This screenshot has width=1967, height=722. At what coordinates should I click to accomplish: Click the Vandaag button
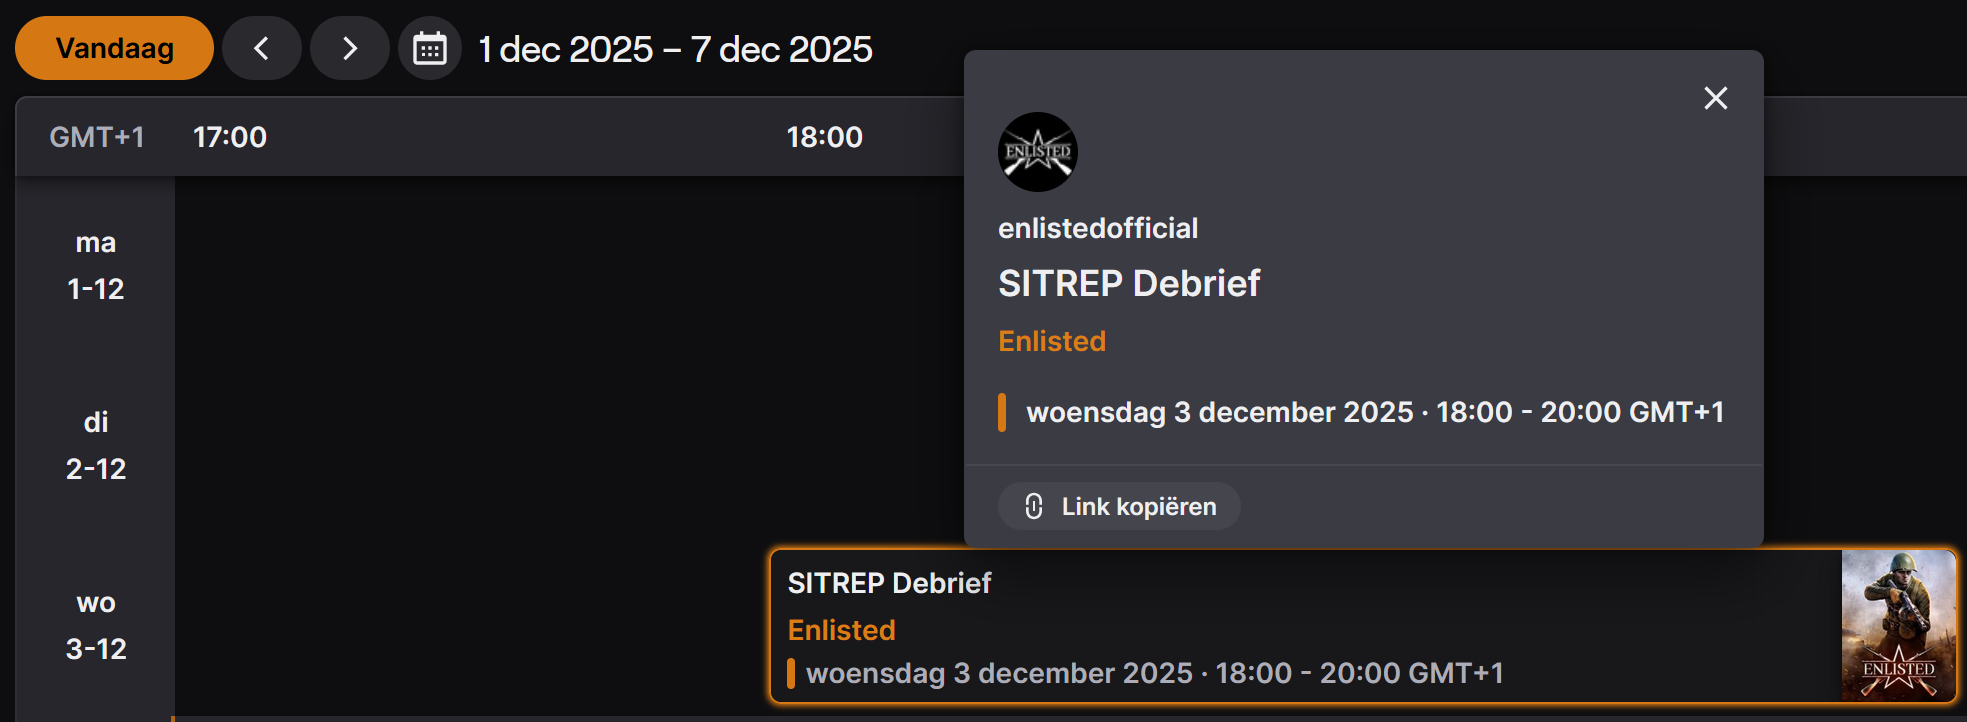(114, 48)
